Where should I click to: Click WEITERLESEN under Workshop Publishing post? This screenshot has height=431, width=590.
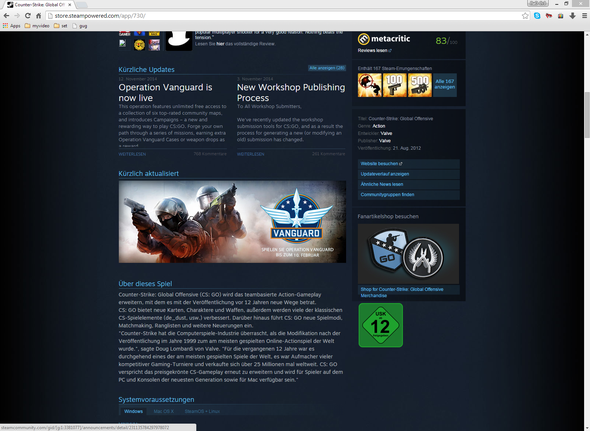(251, 154)
